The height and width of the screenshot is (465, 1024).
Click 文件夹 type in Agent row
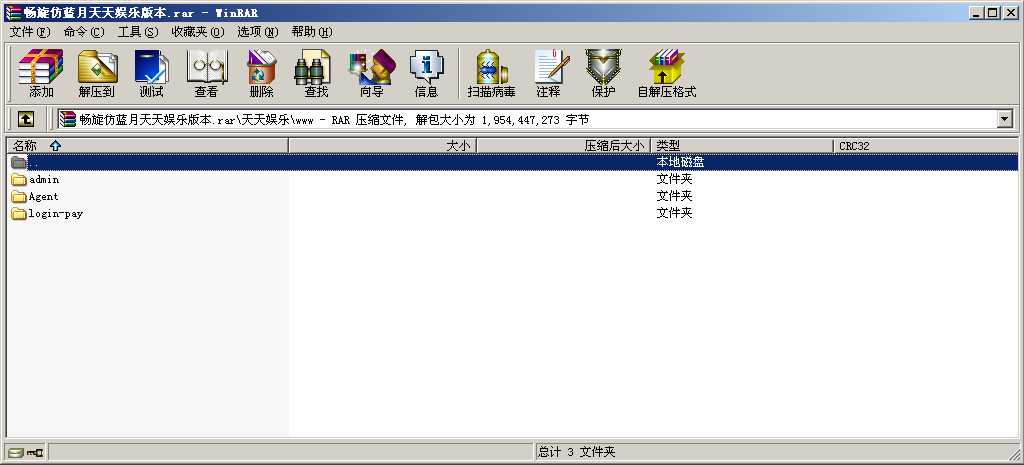pos(674,196)
